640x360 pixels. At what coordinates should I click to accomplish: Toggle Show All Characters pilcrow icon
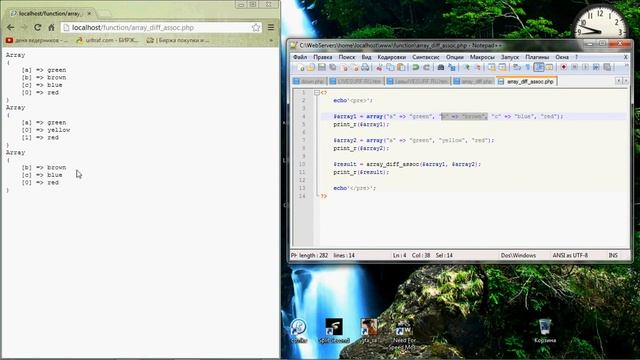coord(528,67)
